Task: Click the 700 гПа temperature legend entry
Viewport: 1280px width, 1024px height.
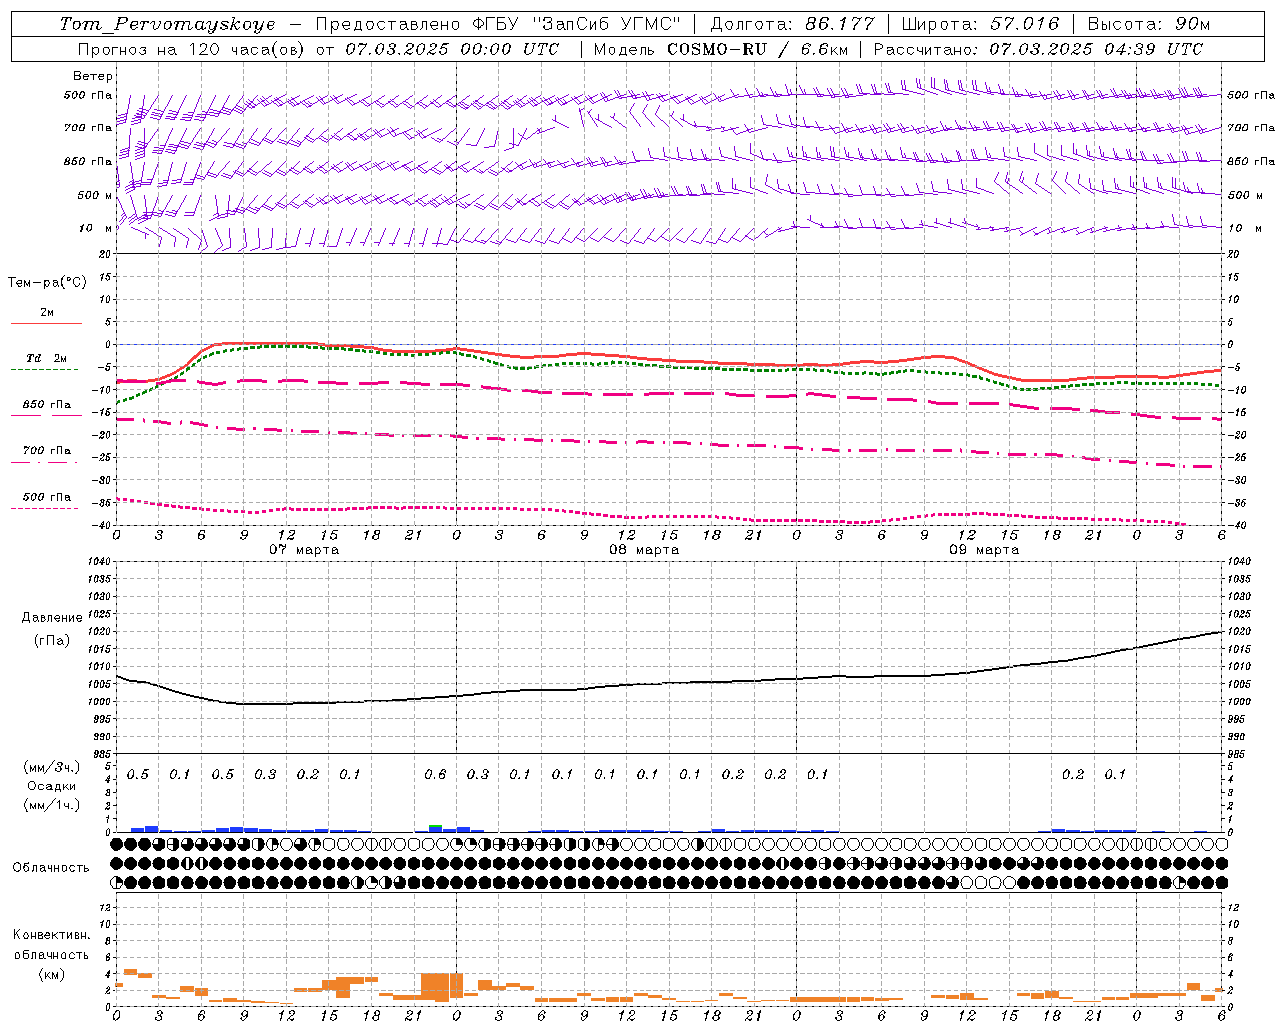Action: [46, 455]
